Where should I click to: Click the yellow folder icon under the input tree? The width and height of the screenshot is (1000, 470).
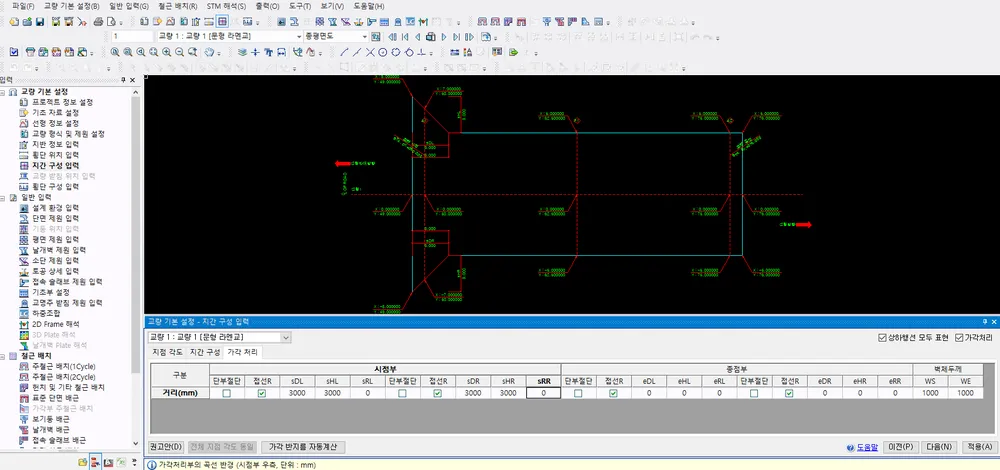click(x=82, y=461)
